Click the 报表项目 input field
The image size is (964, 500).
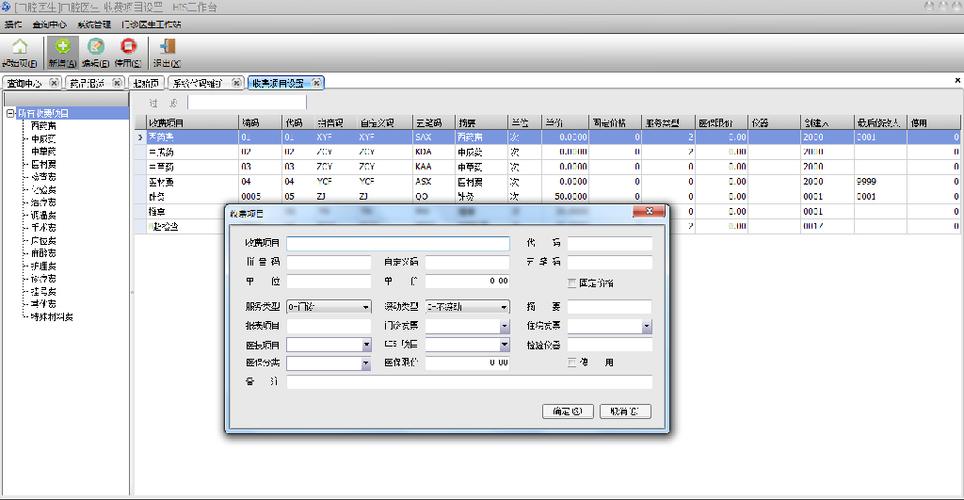coord(329,326)
